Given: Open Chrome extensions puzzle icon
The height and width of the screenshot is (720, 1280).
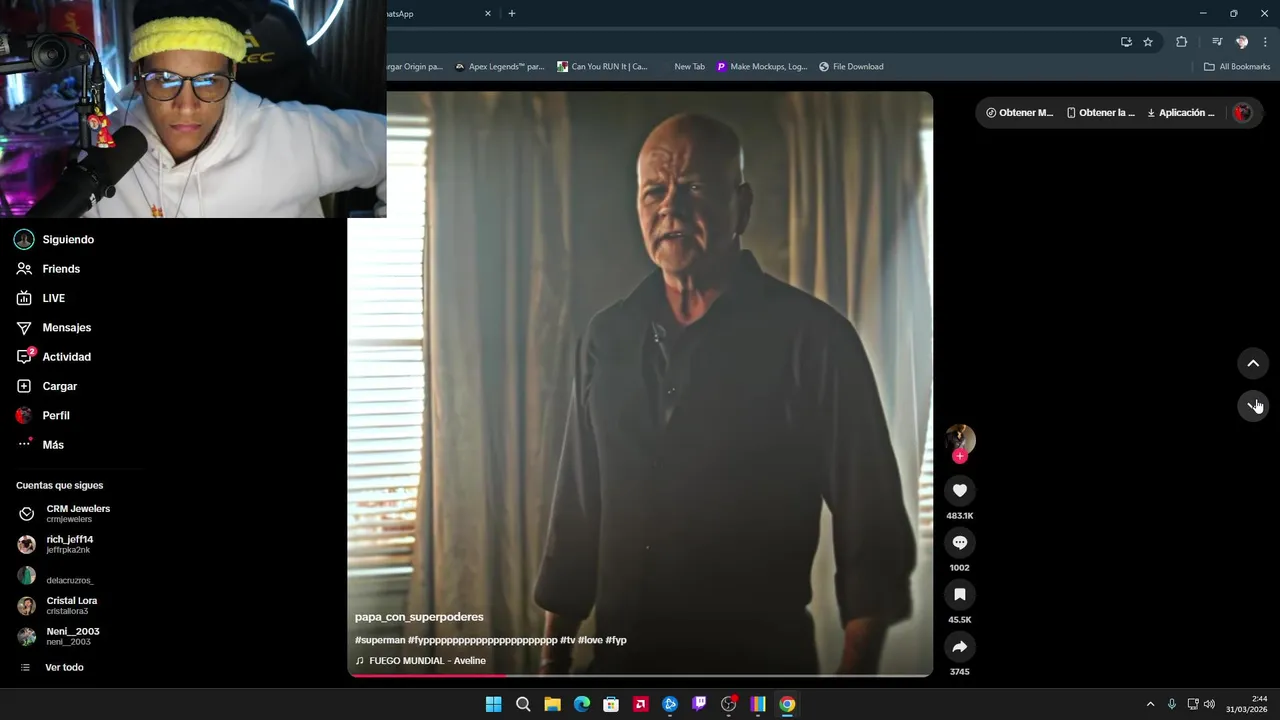Looking at the screenshot, I should click(x=1182, y=42).
